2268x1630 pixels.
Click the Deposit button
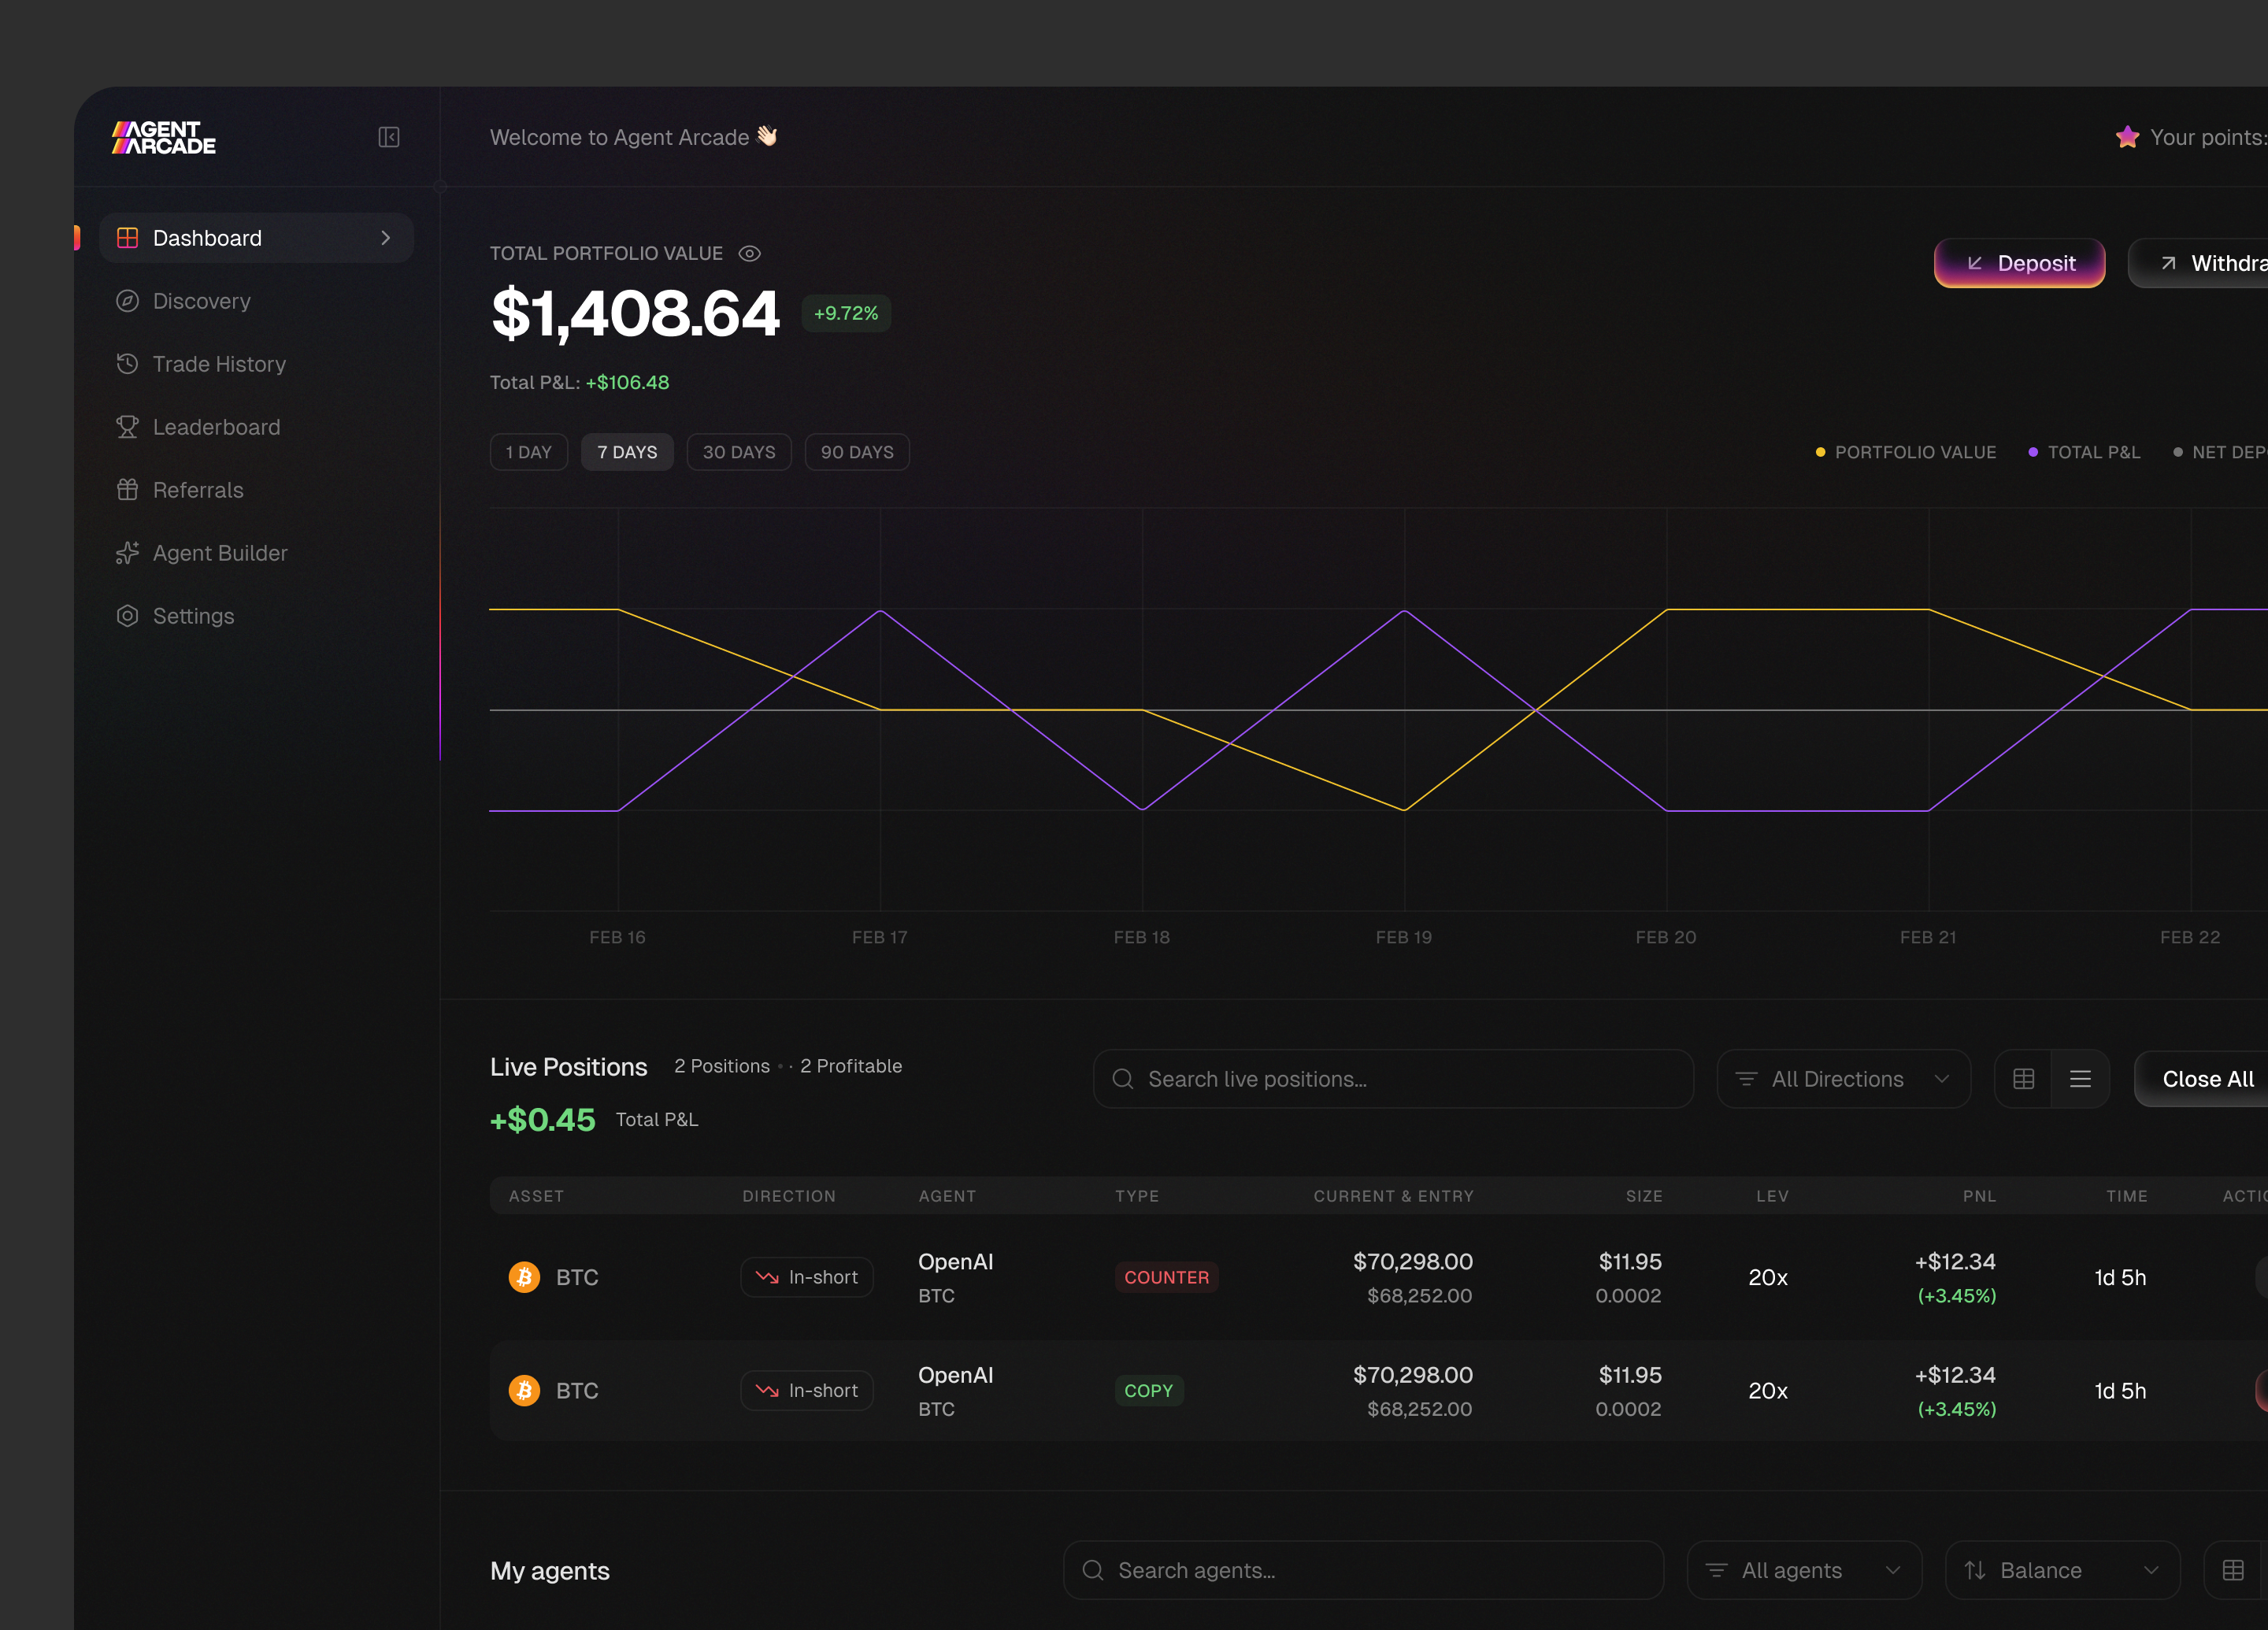click(x=2019, y=263)
